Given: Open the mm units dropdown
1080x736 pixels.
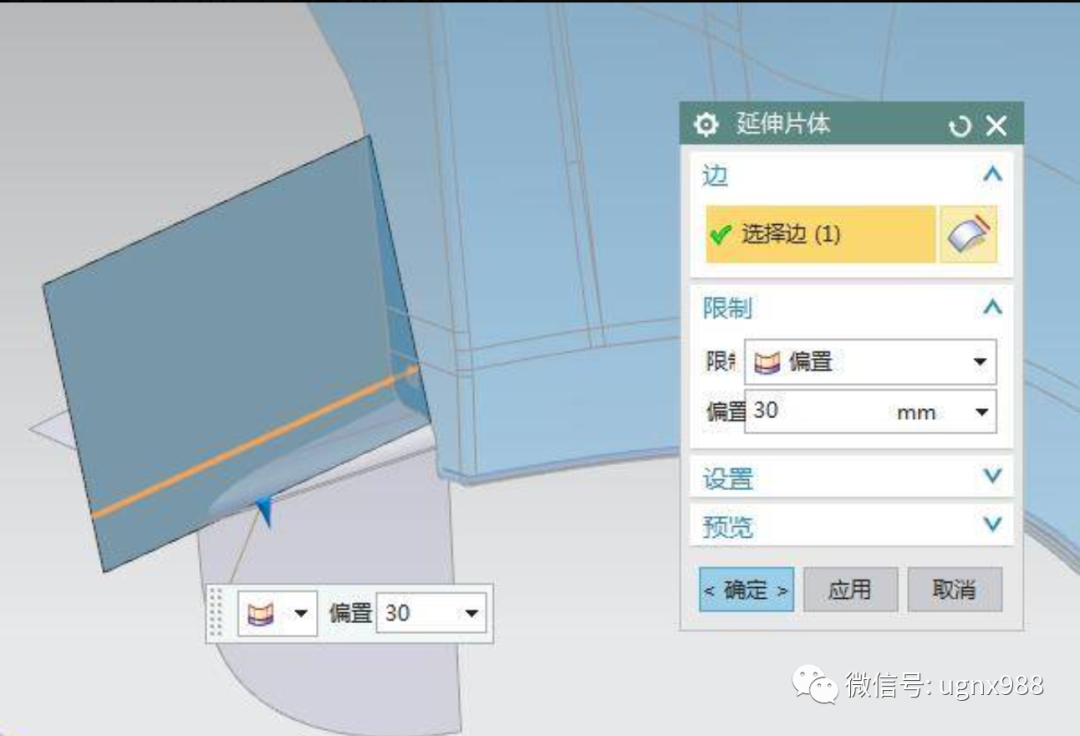Looking at the screenshot, I should pos(980,411).
